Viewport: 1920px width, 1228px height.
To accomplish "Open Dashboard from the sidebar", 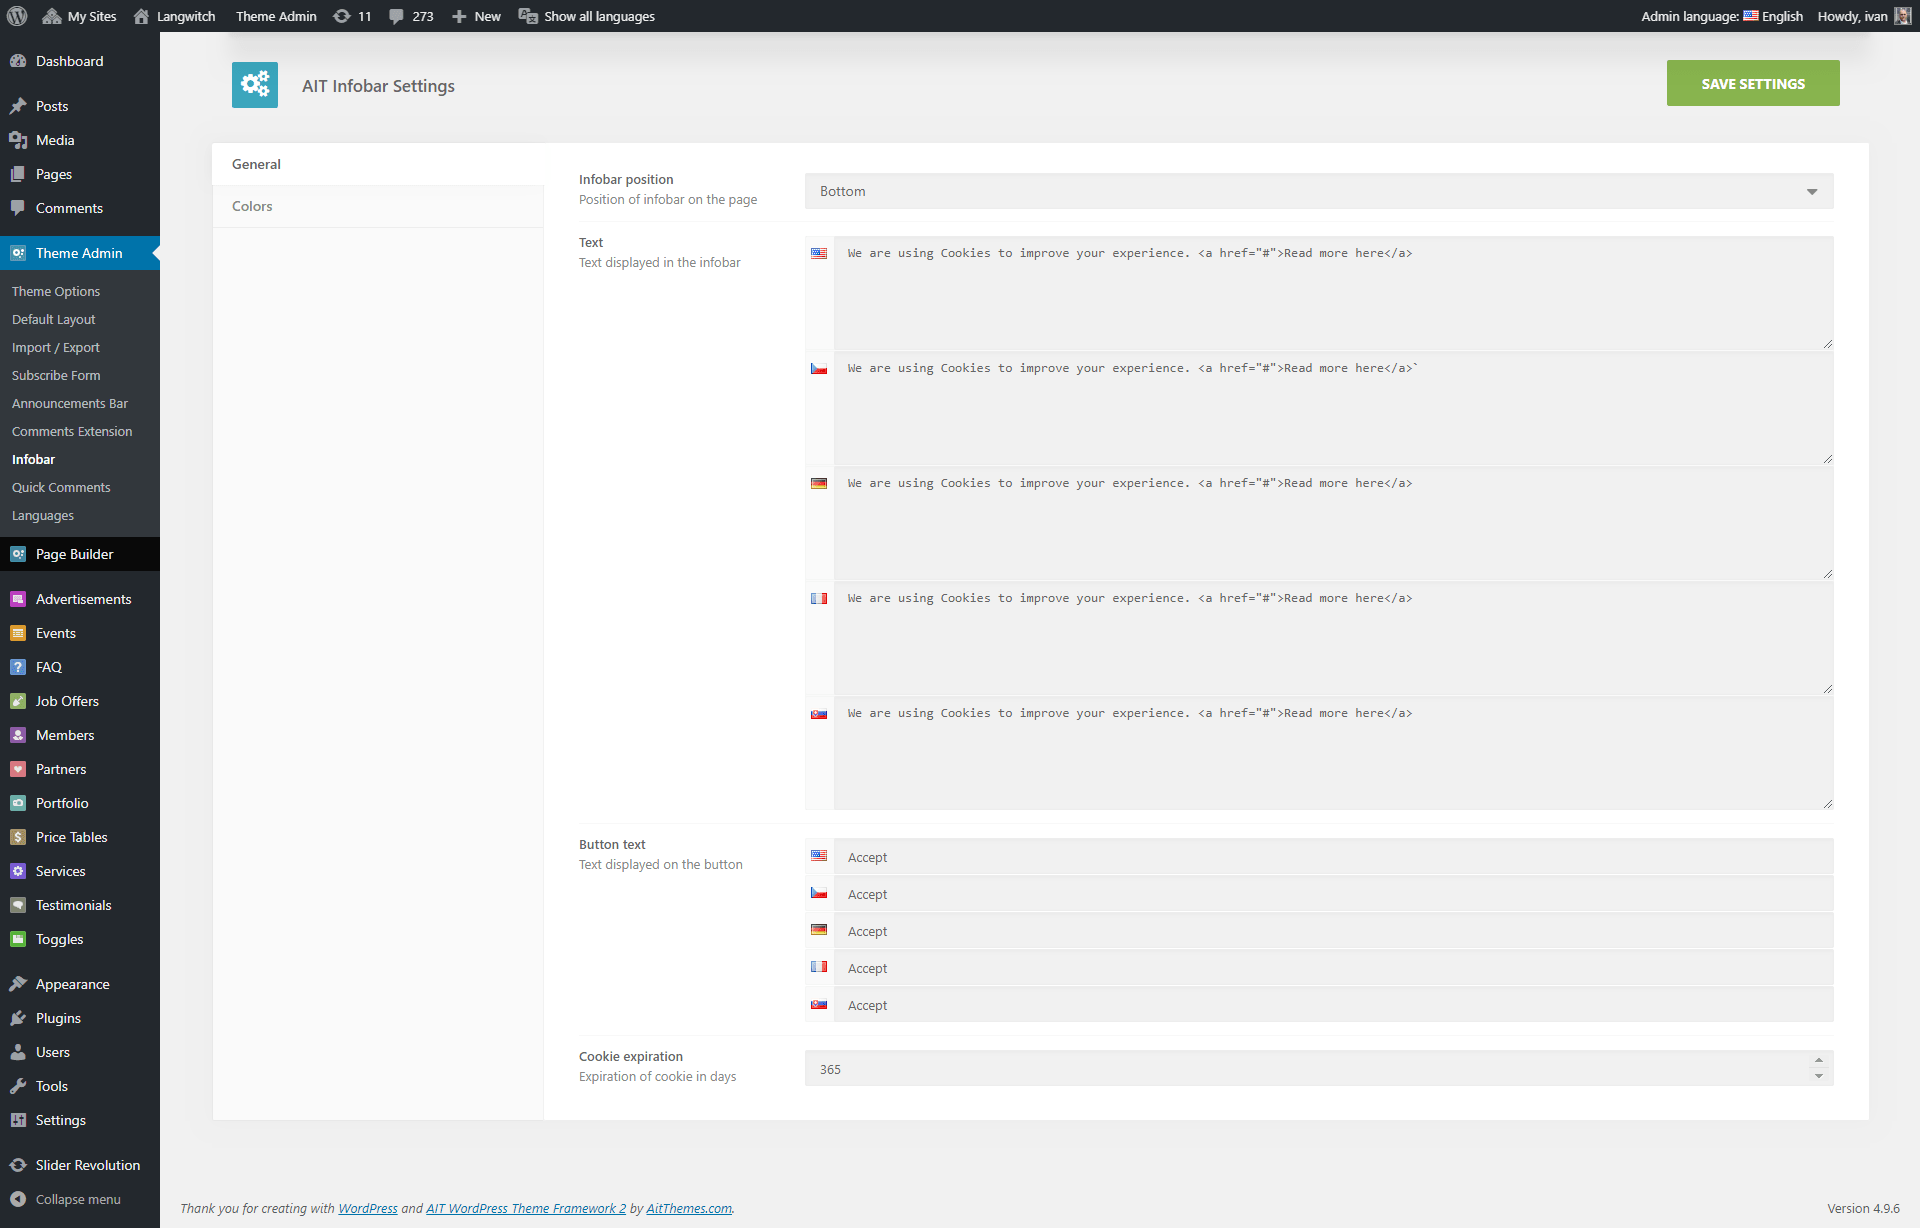I will (80, 61).
